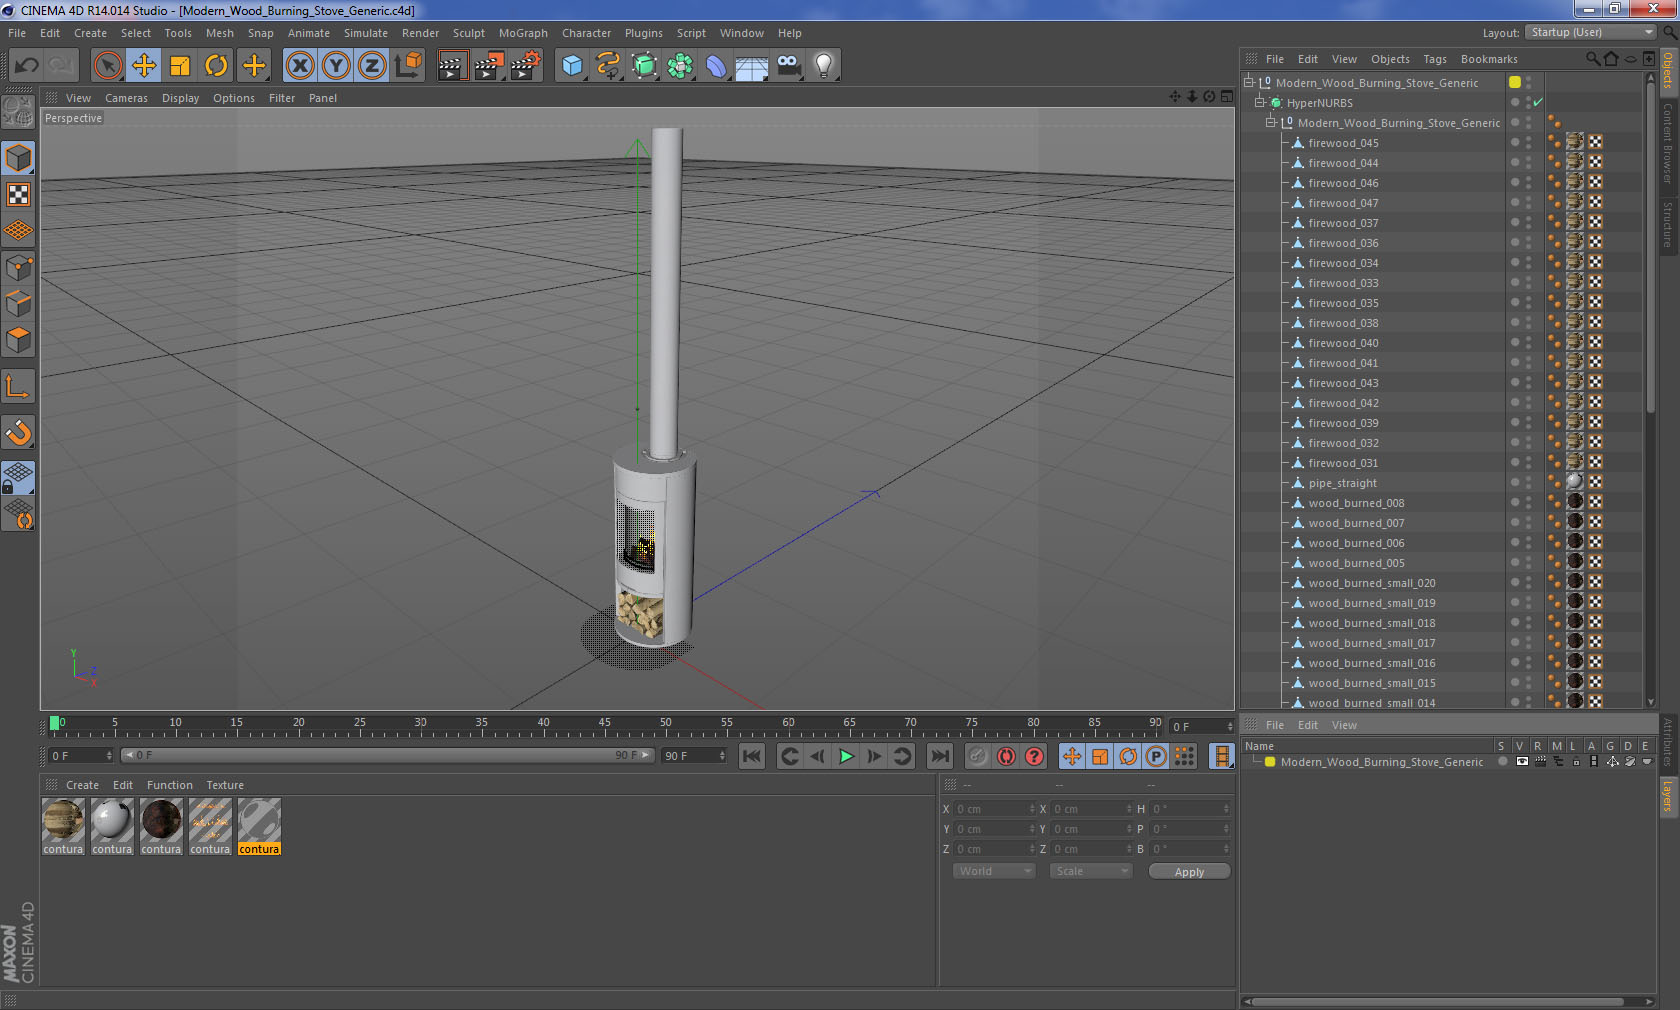Add a Light object
The image size is (1680, 1010).
[823, 66]
